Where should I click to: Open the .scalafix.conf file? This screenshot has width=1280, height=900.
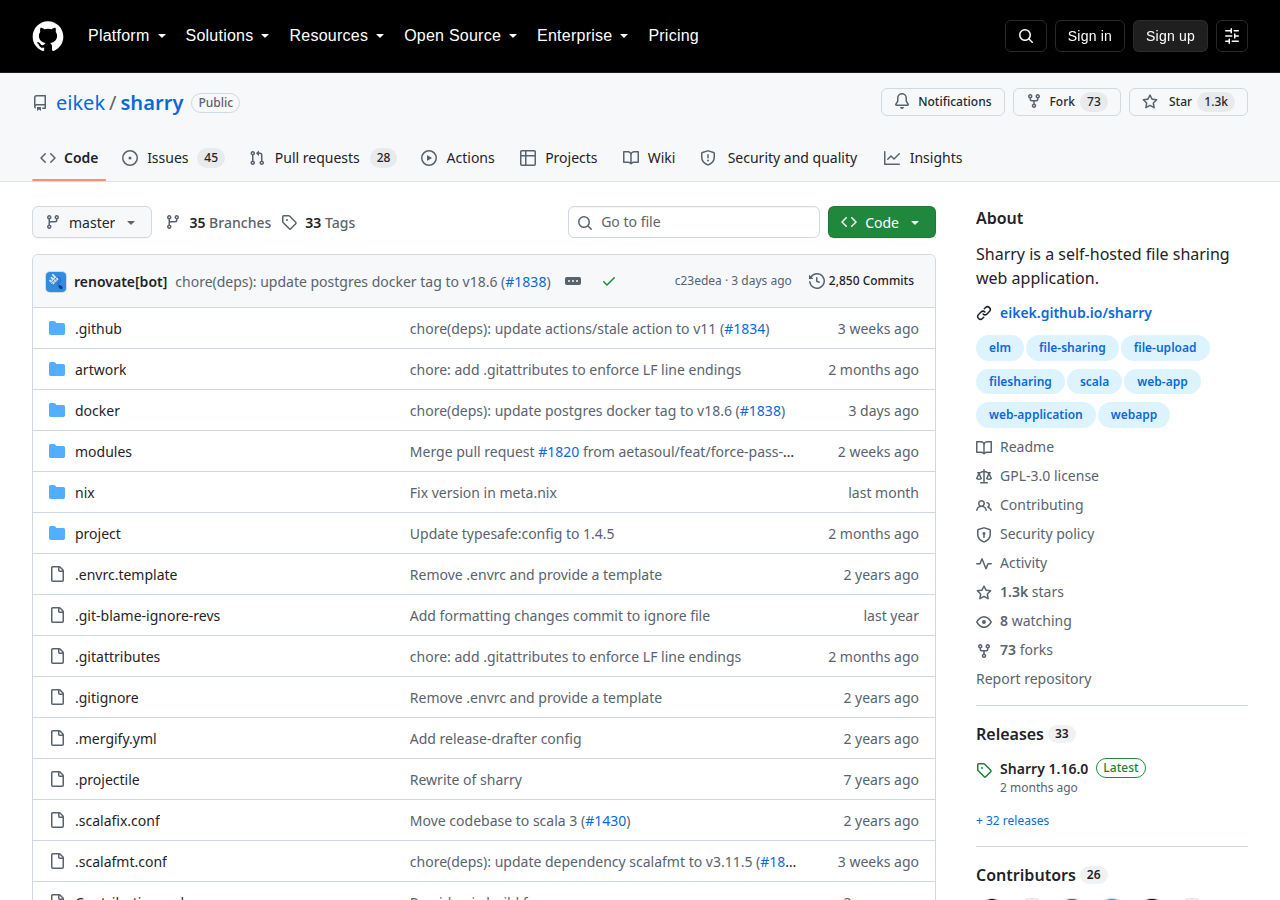point(117,821)
